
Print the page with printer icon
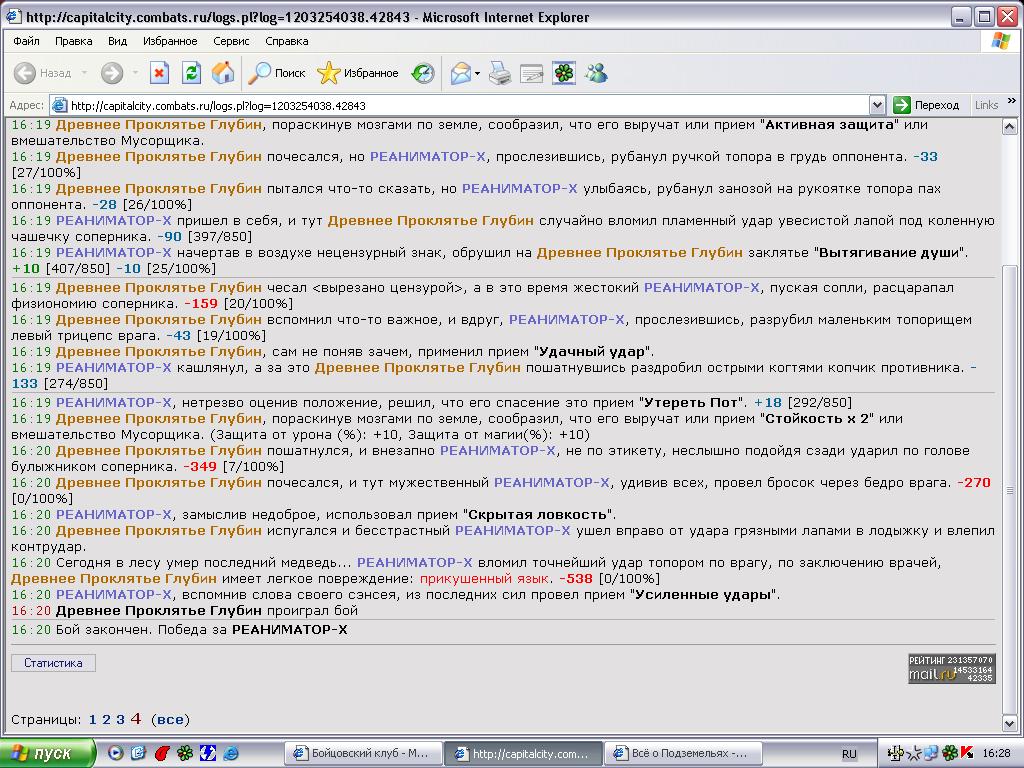point(500,73)
